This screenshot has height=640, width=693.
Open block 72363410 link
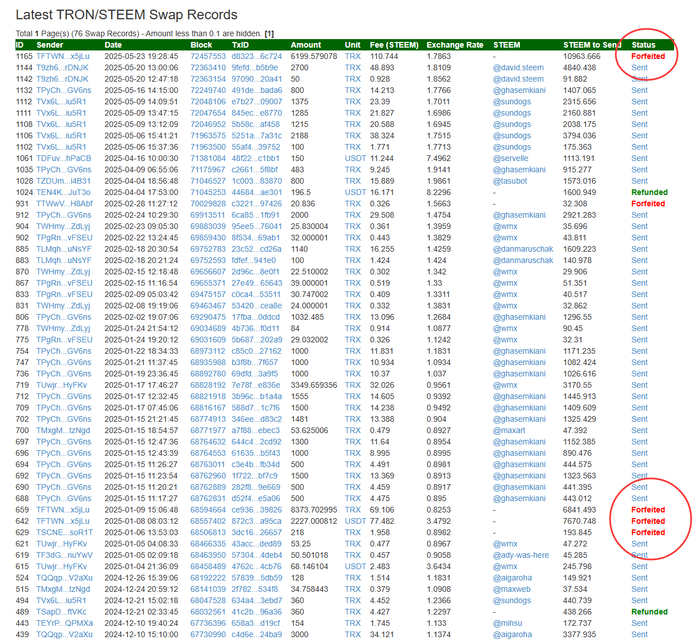(208, 68)
